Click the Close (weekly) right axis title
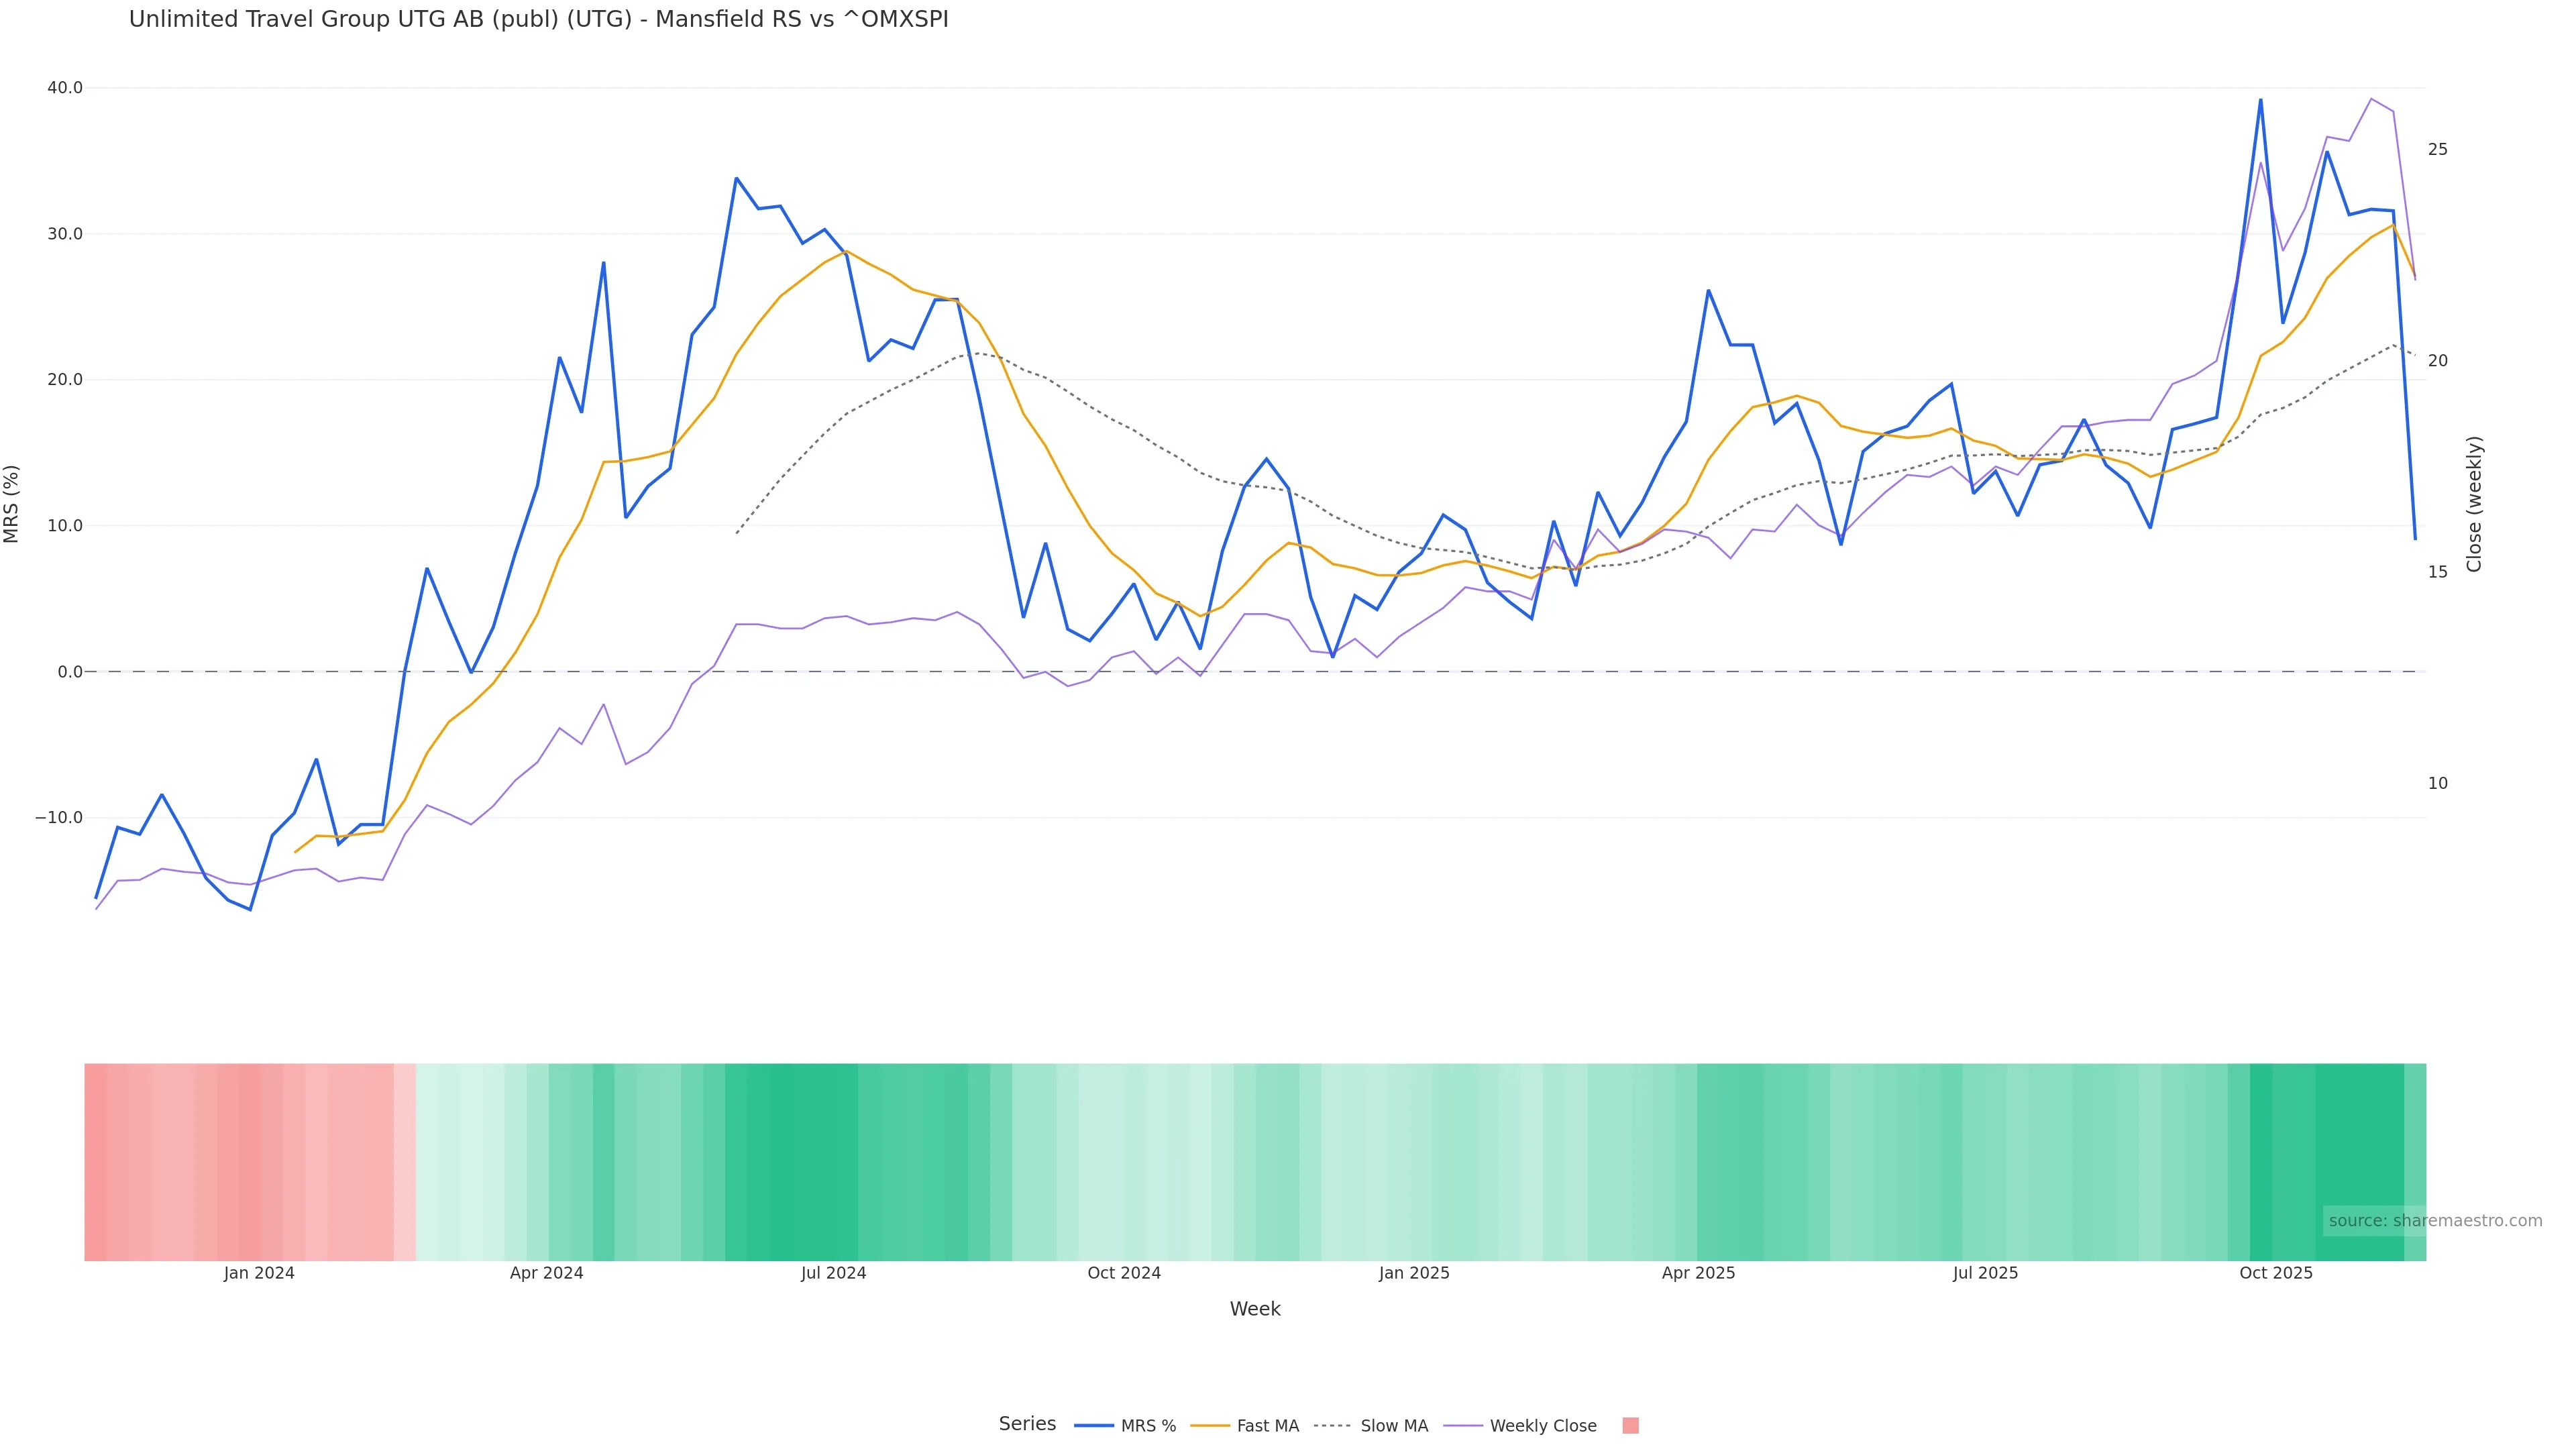Screen dimensions: 2576x1449 [2474, 503]
